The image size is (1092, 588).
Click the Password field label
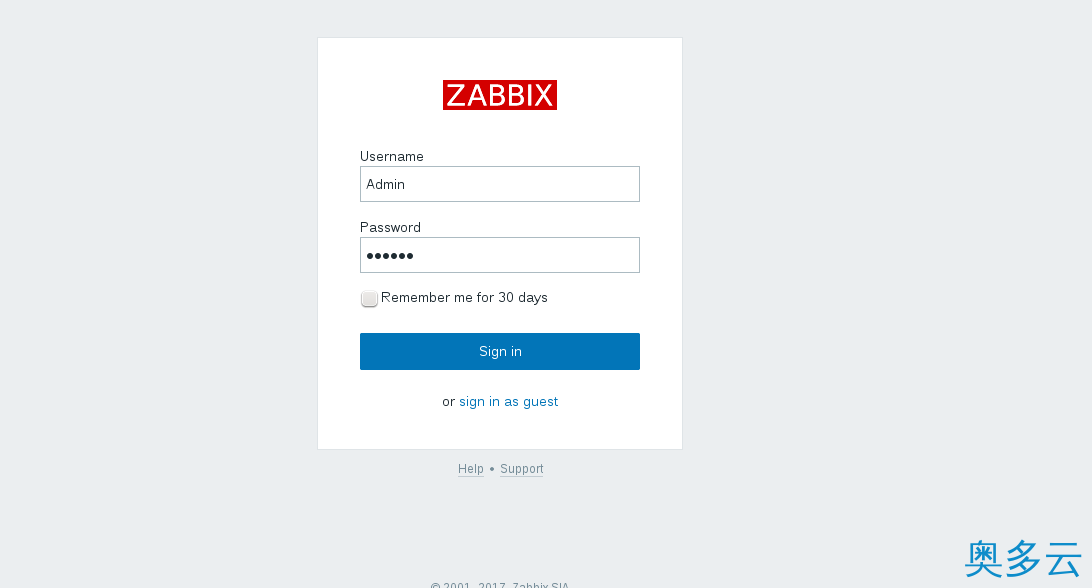390,228
